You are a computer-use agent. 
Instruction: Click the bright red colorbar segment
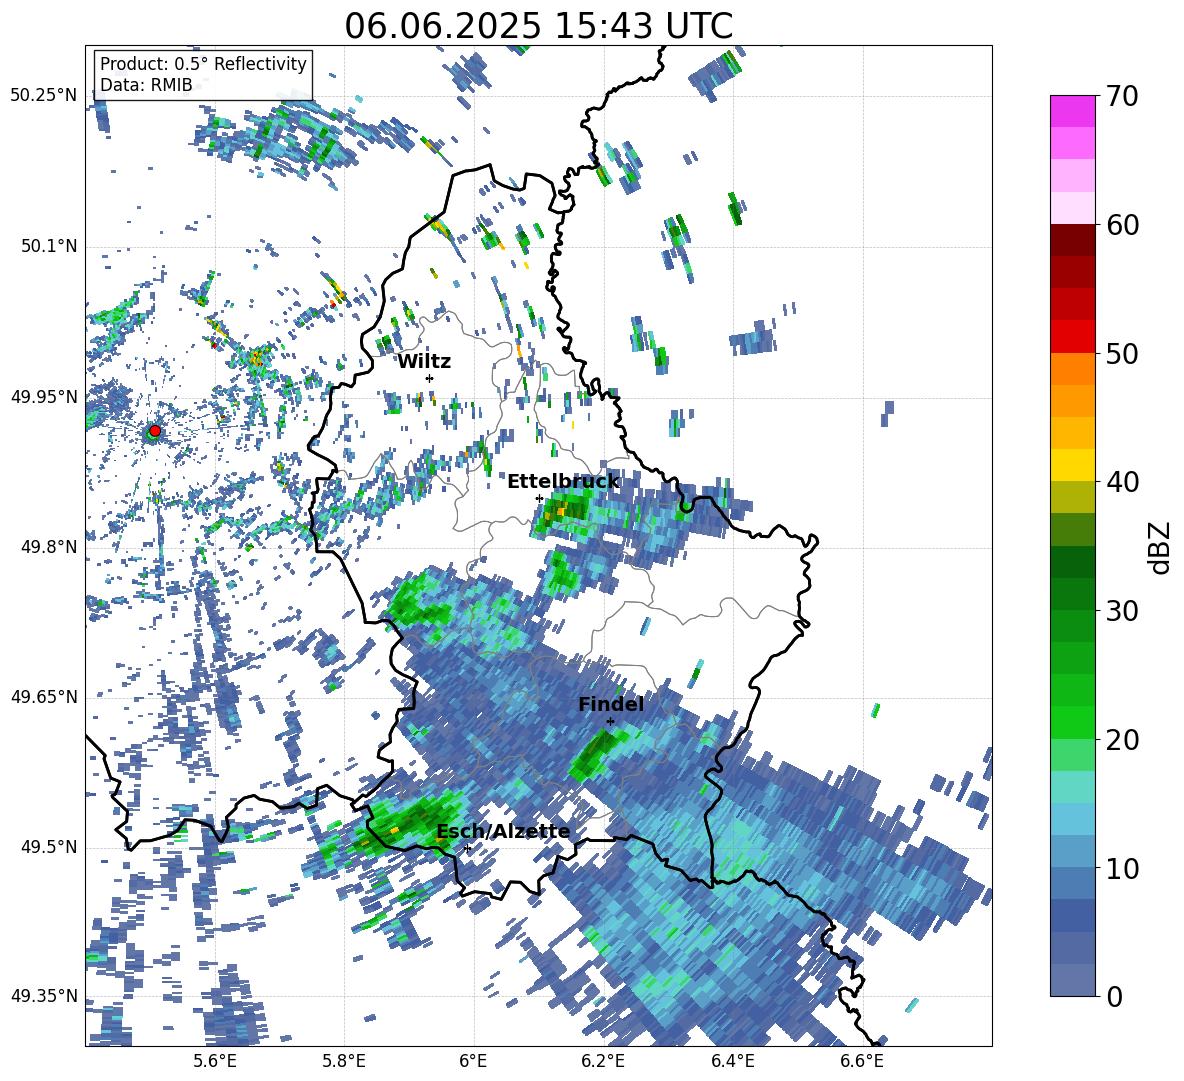1072,337
